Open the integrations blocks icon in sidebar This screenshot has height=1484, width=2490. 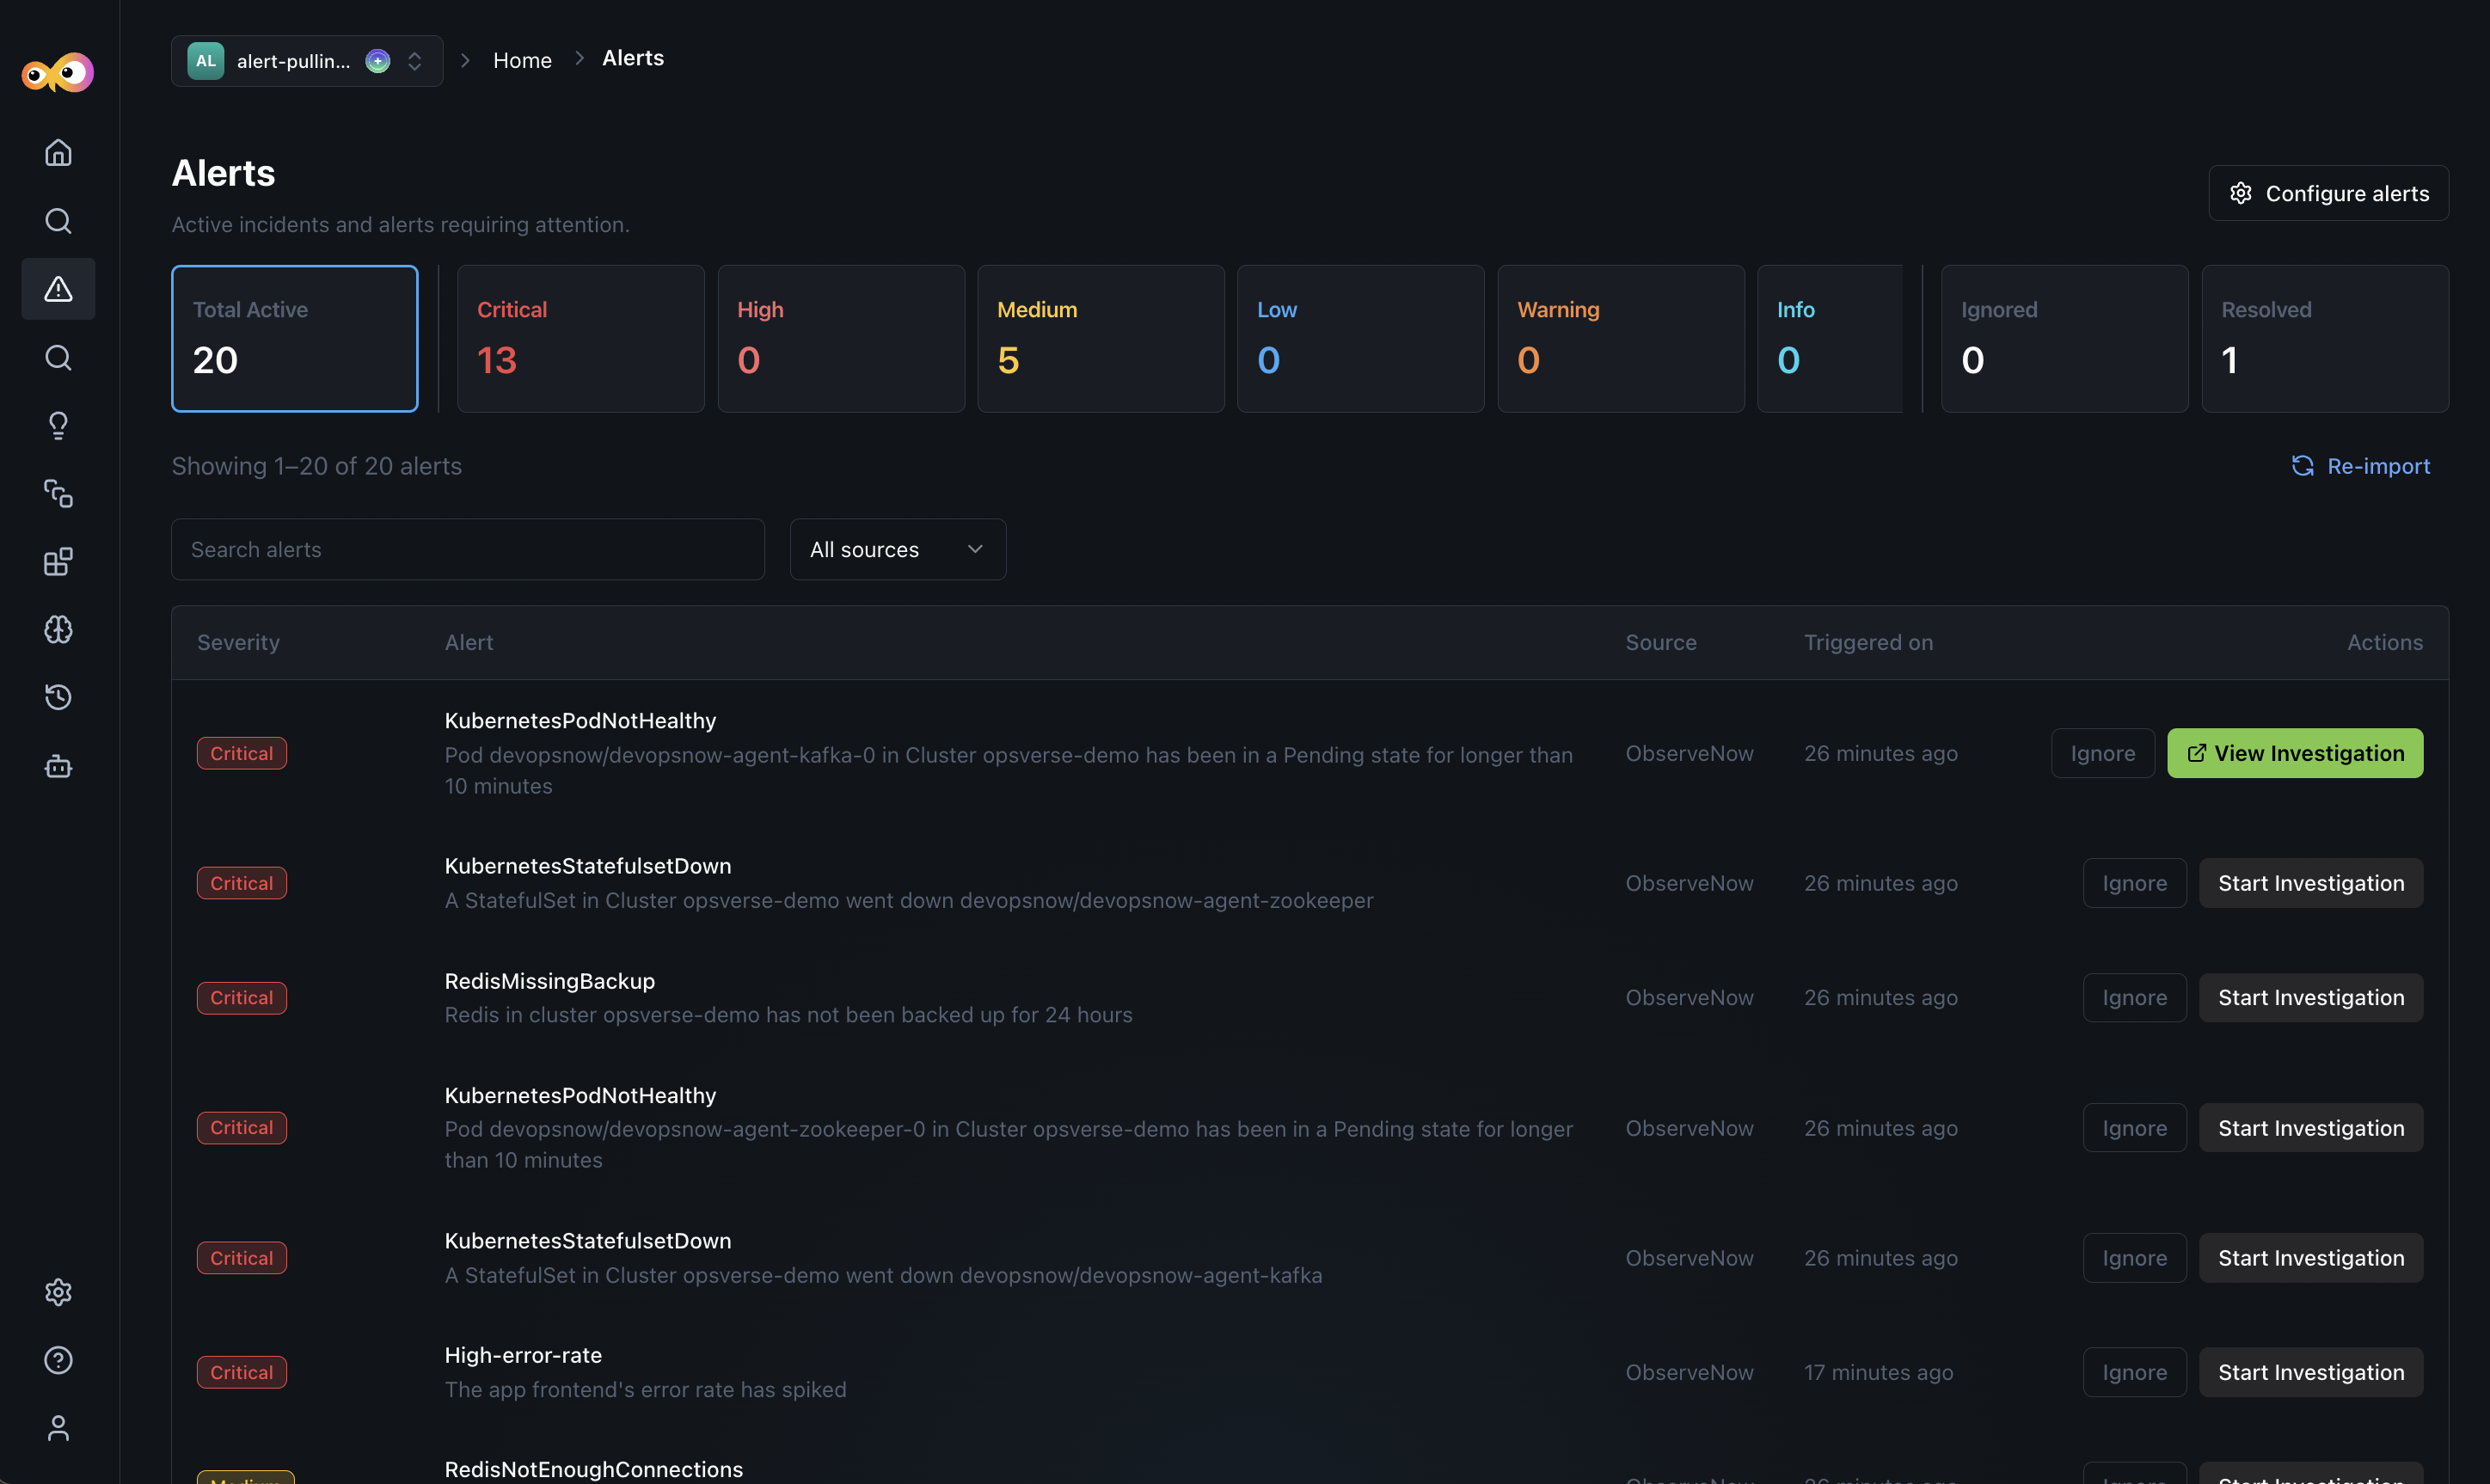[58, 562]
